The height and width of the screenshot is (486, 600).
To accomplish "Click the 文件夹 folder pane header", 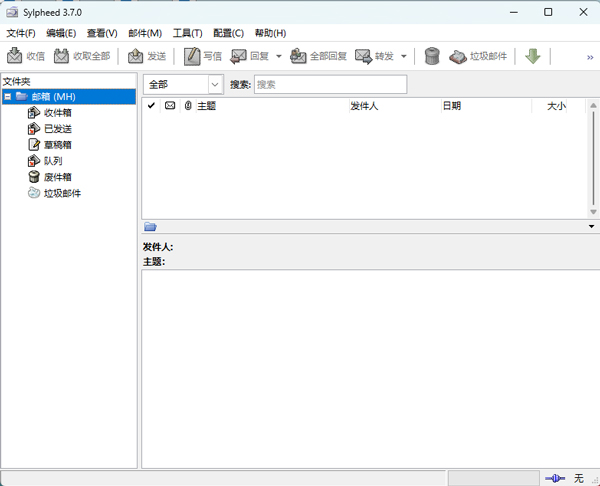I will [x=69, y=81].
